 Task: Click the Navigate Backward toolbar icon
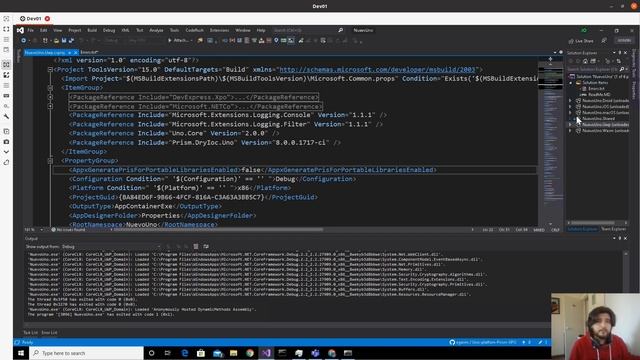click(x=24, y=40)
